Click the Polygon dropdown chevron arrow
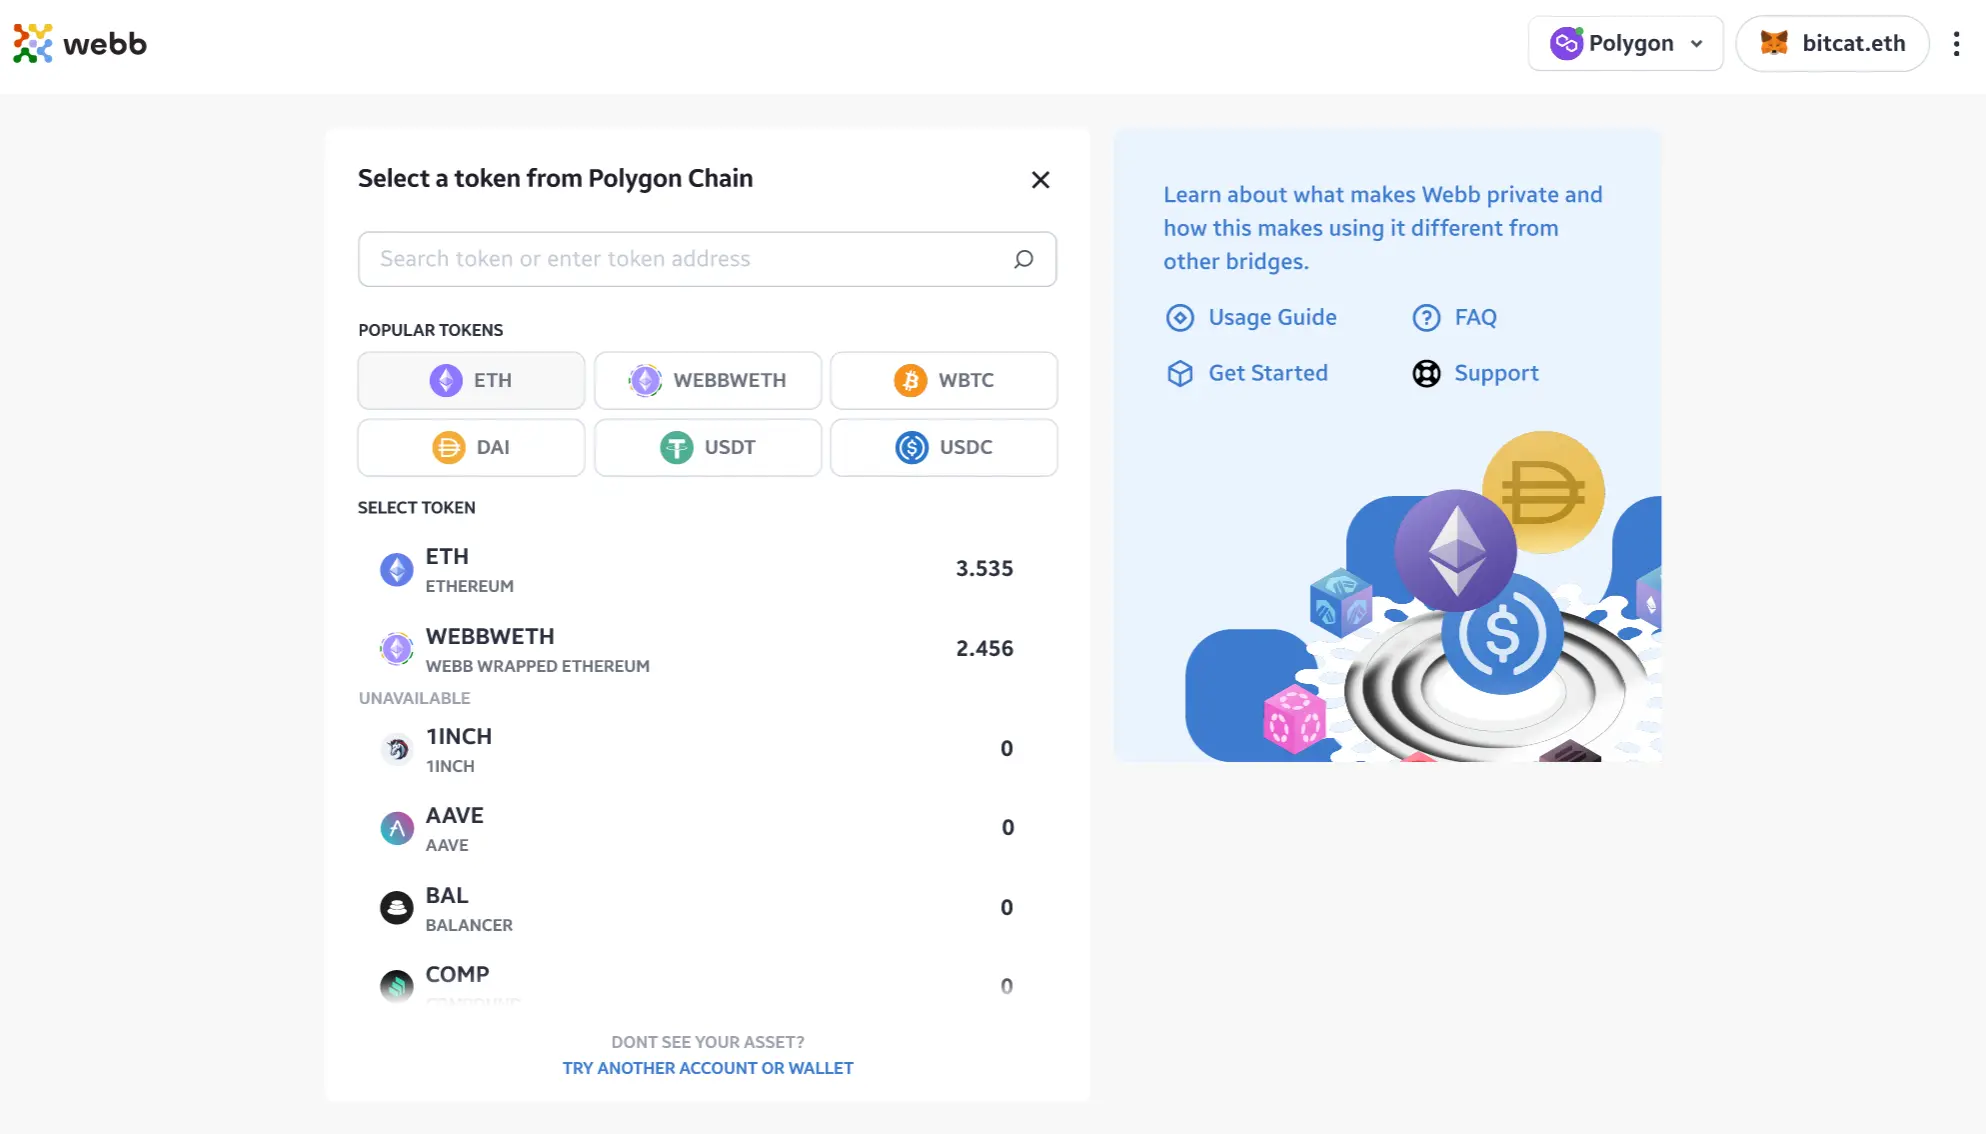 pyautogui.click(x=1696, y=44)
